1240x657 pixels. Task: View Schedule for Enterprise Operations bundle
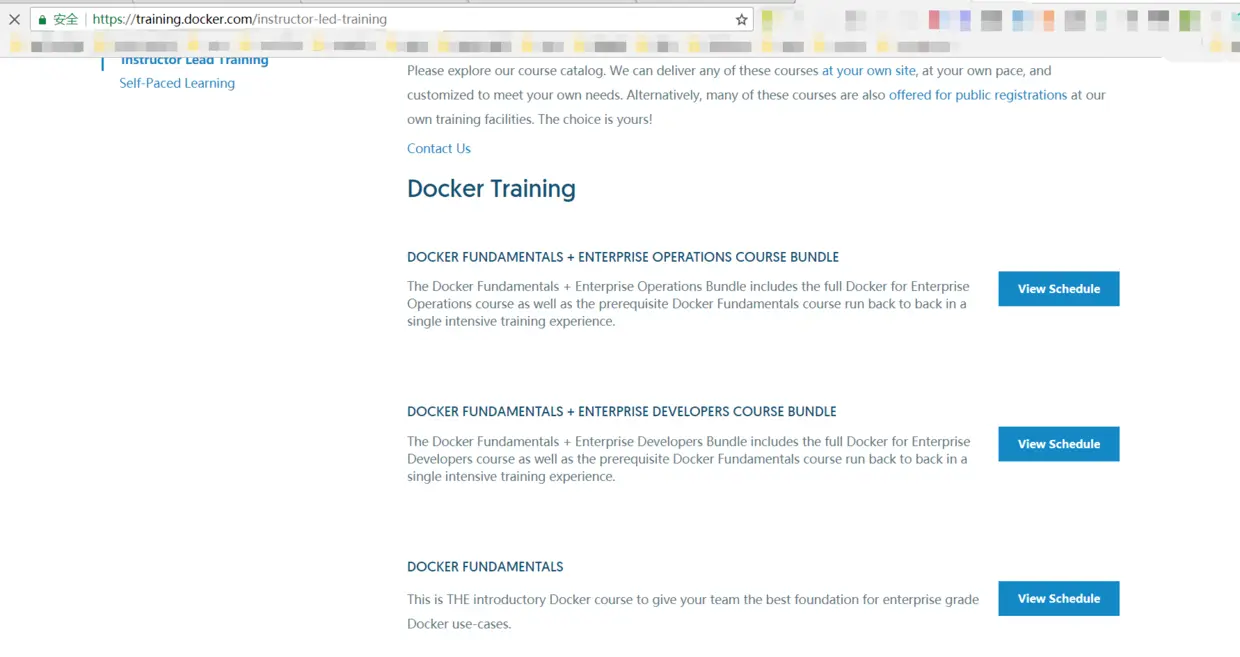[1058, 289]
